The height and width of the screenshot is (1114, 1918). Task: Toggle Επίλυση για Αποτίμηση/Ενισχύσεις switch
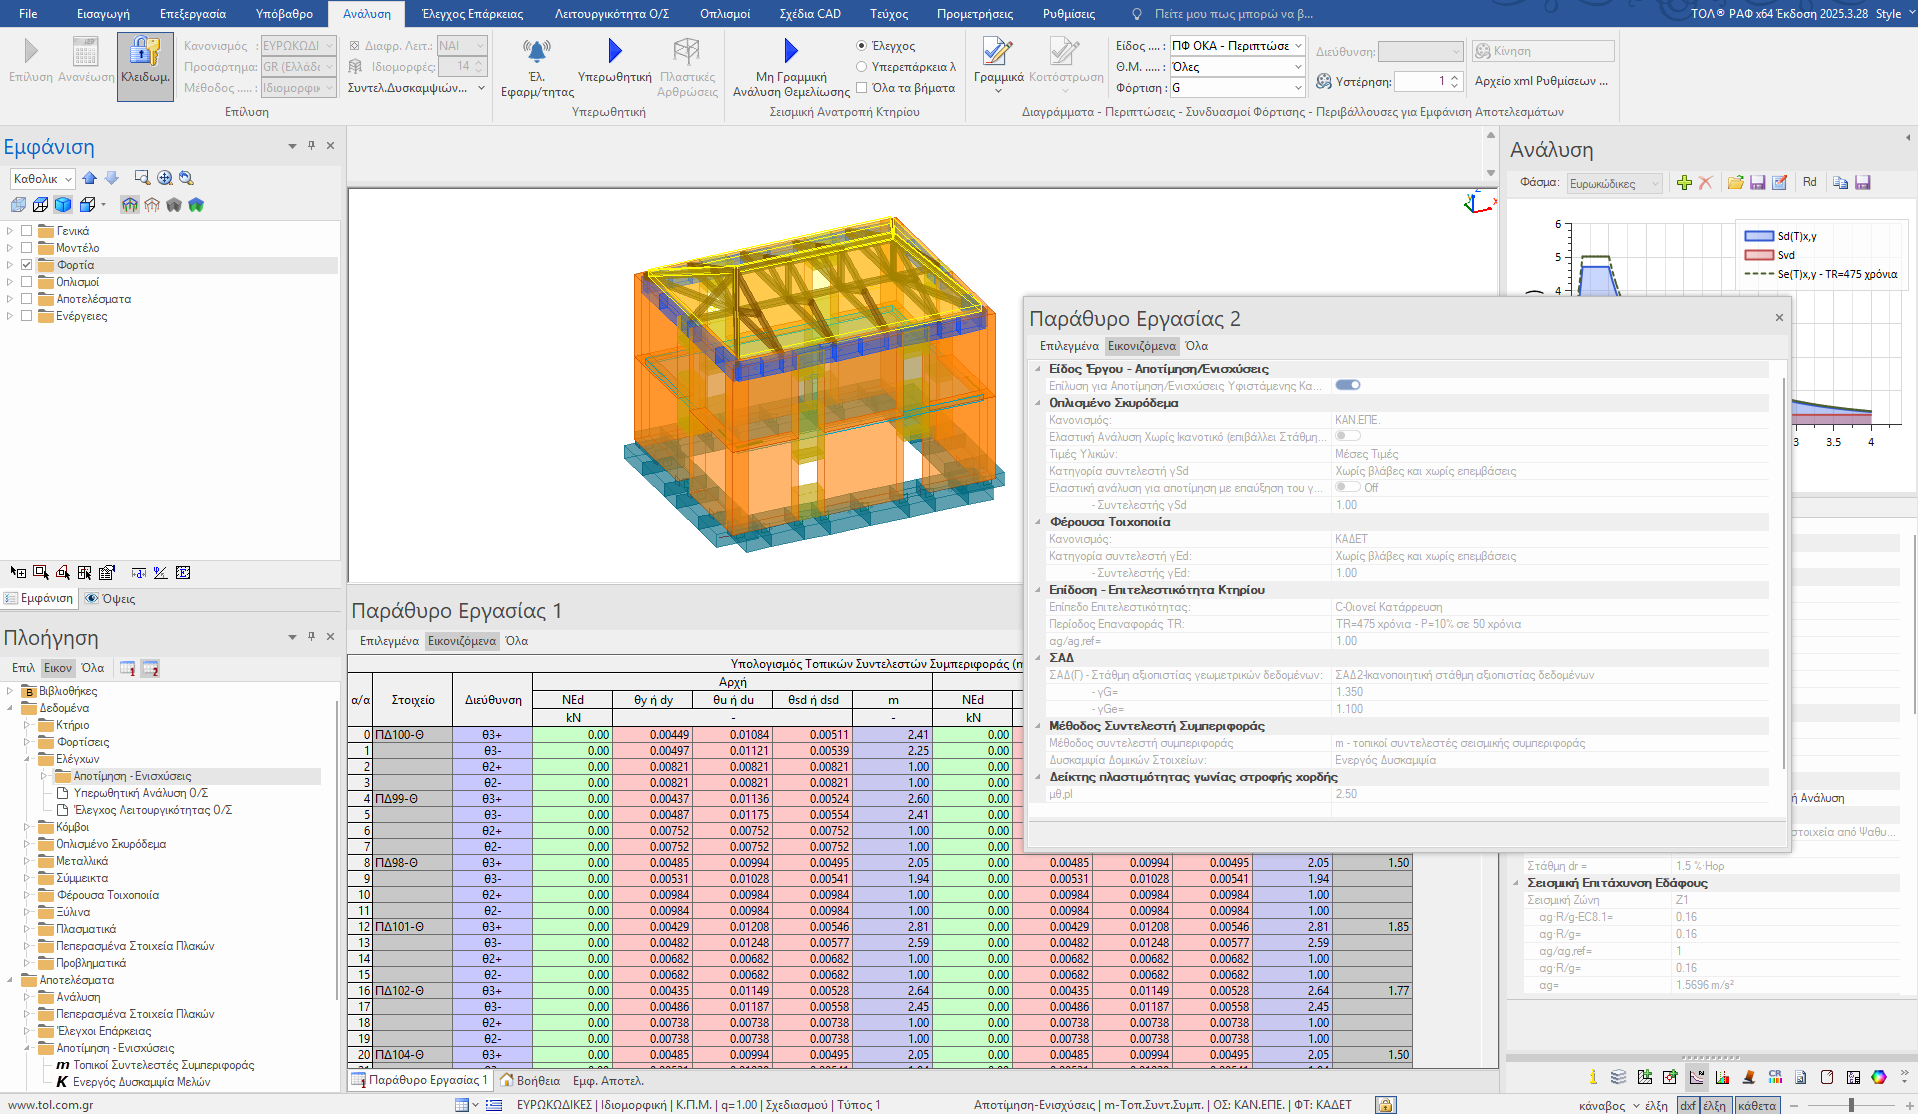pos(1347,385)
